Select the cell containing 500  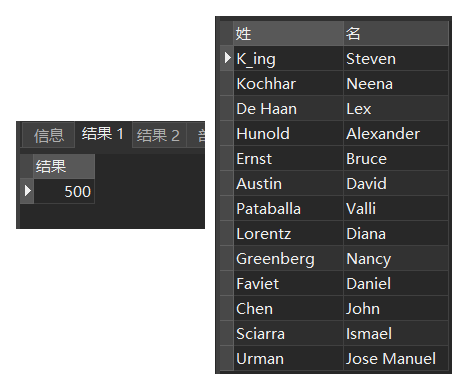[x=64, y=191]
